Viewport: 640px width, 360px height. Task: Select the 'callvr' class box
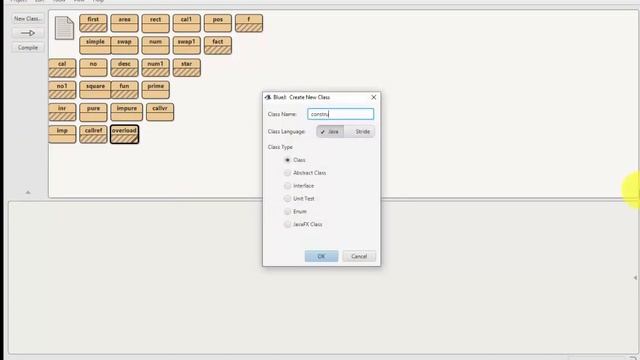(160, 112)
